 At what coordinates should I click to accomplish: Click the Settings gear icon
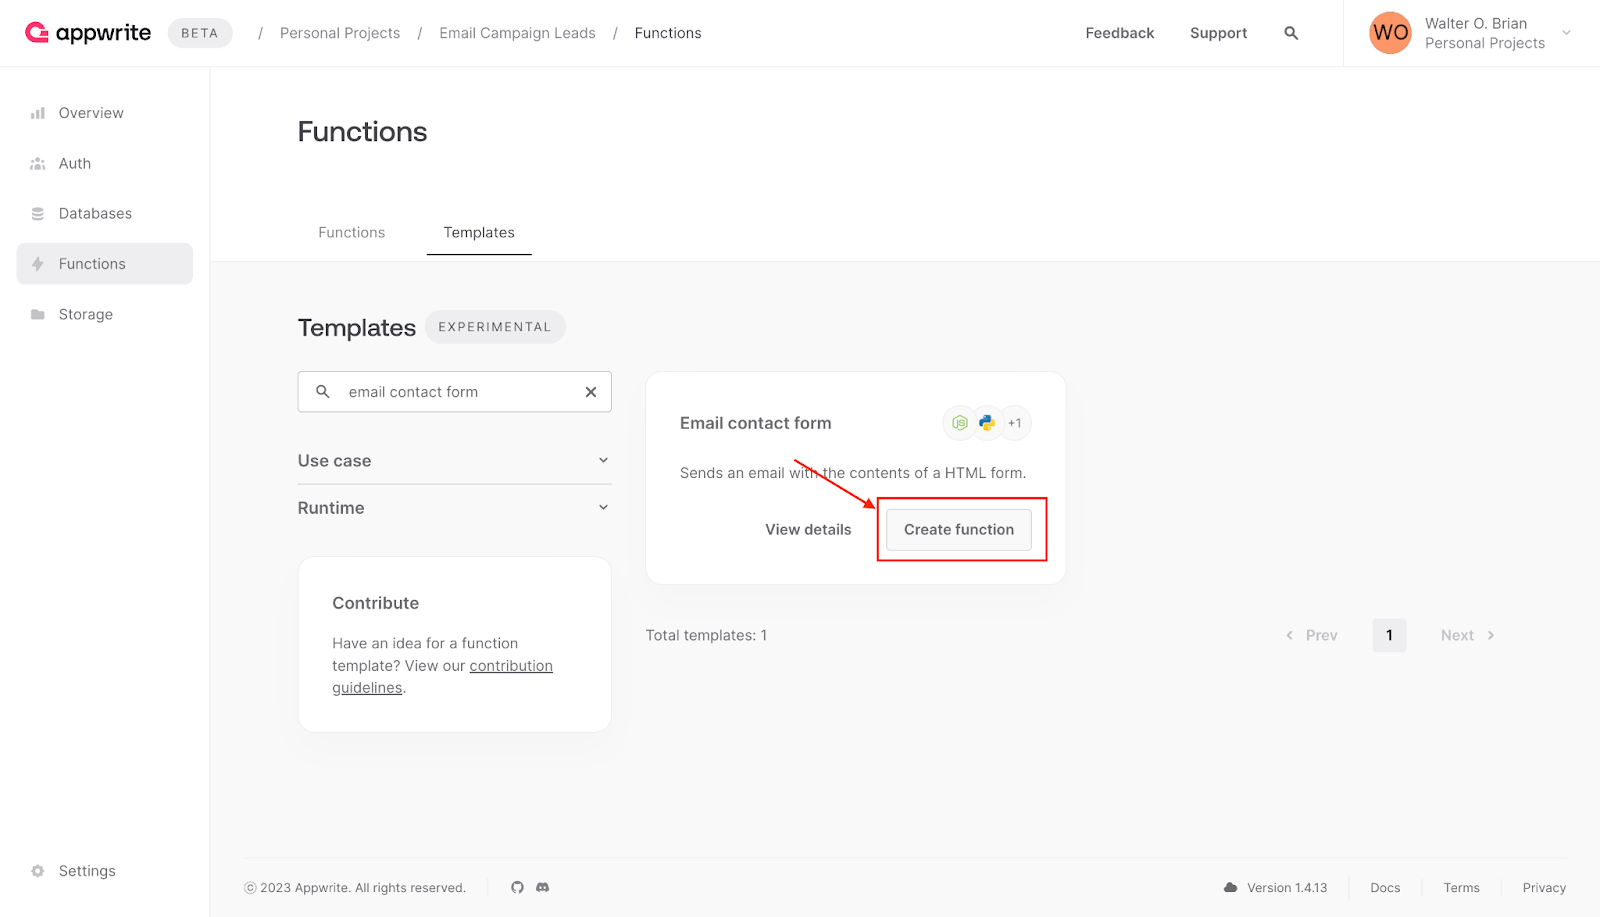38,871
